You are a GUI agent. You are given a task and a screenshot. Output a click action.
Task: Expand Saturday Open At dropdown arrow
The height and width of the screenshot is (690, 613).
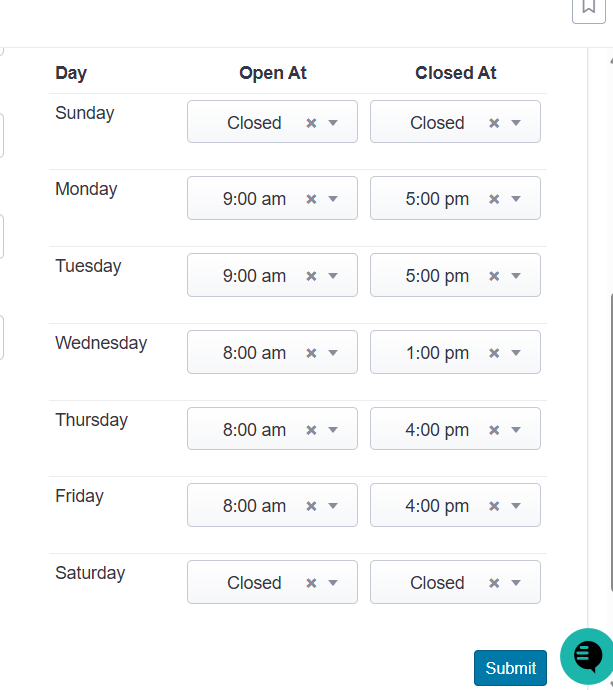point(333,583)
